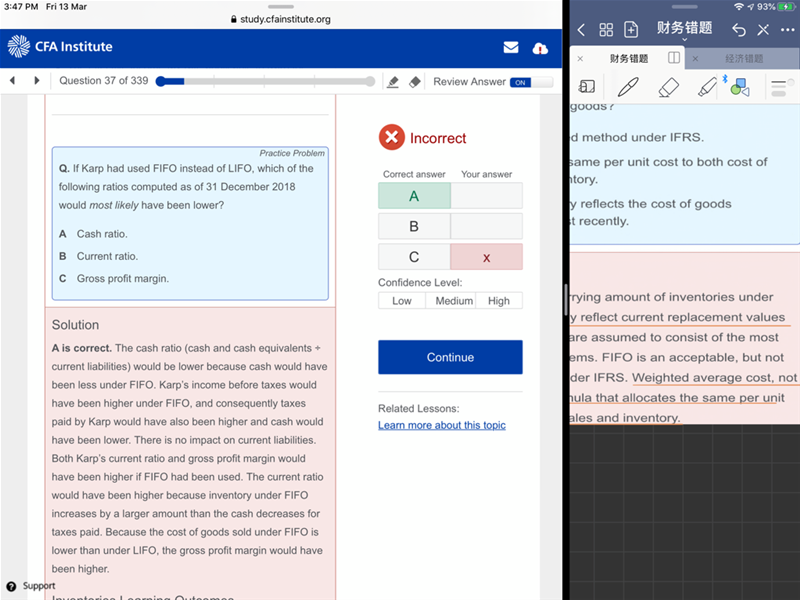Viewport: 800px width, 600px height.
Task: Add a new page in notes app
Action: point(629,30)
